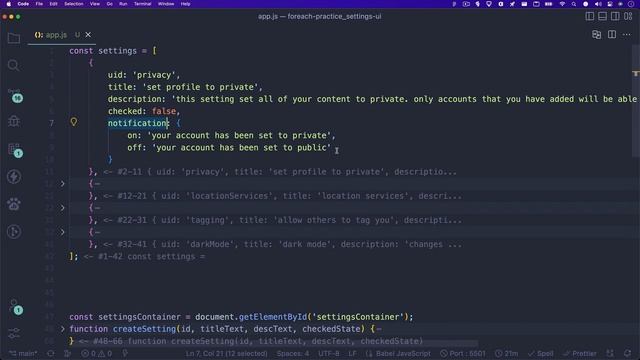
Task: Open the macOS Wi-Fi menu icon
Action: tap(562, 4)
